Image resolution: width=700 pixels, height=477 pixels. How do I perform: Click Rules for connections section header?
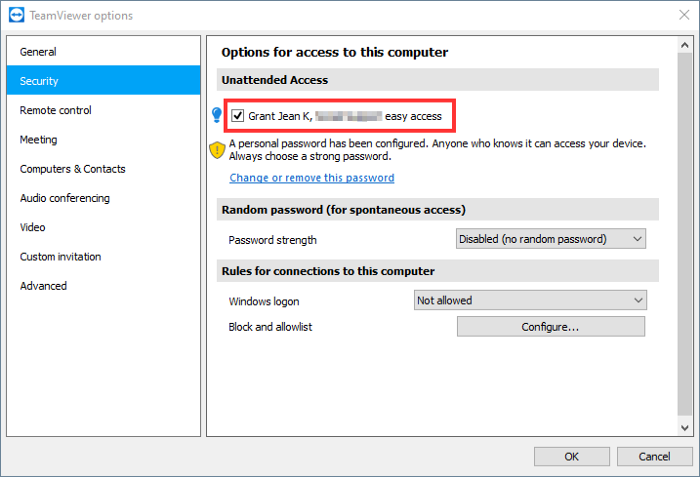pos(438,271)
